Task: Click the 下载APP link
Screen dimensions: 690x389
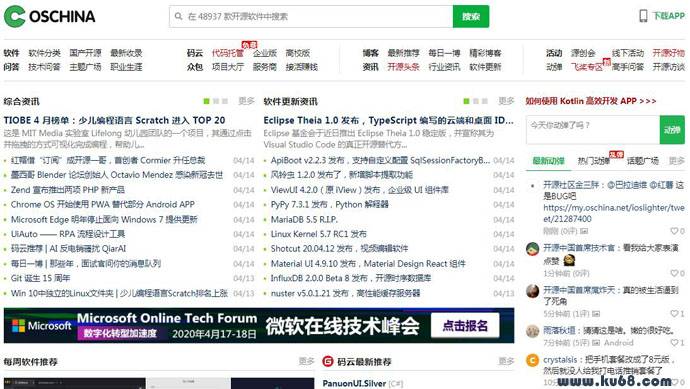Action: click(x=668, y=16)
